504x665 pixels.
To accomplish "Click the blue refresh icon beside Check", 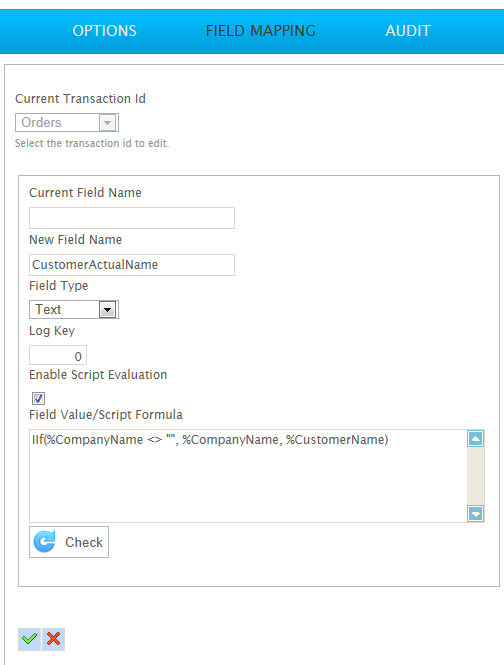I will click(x=45, y=542).
